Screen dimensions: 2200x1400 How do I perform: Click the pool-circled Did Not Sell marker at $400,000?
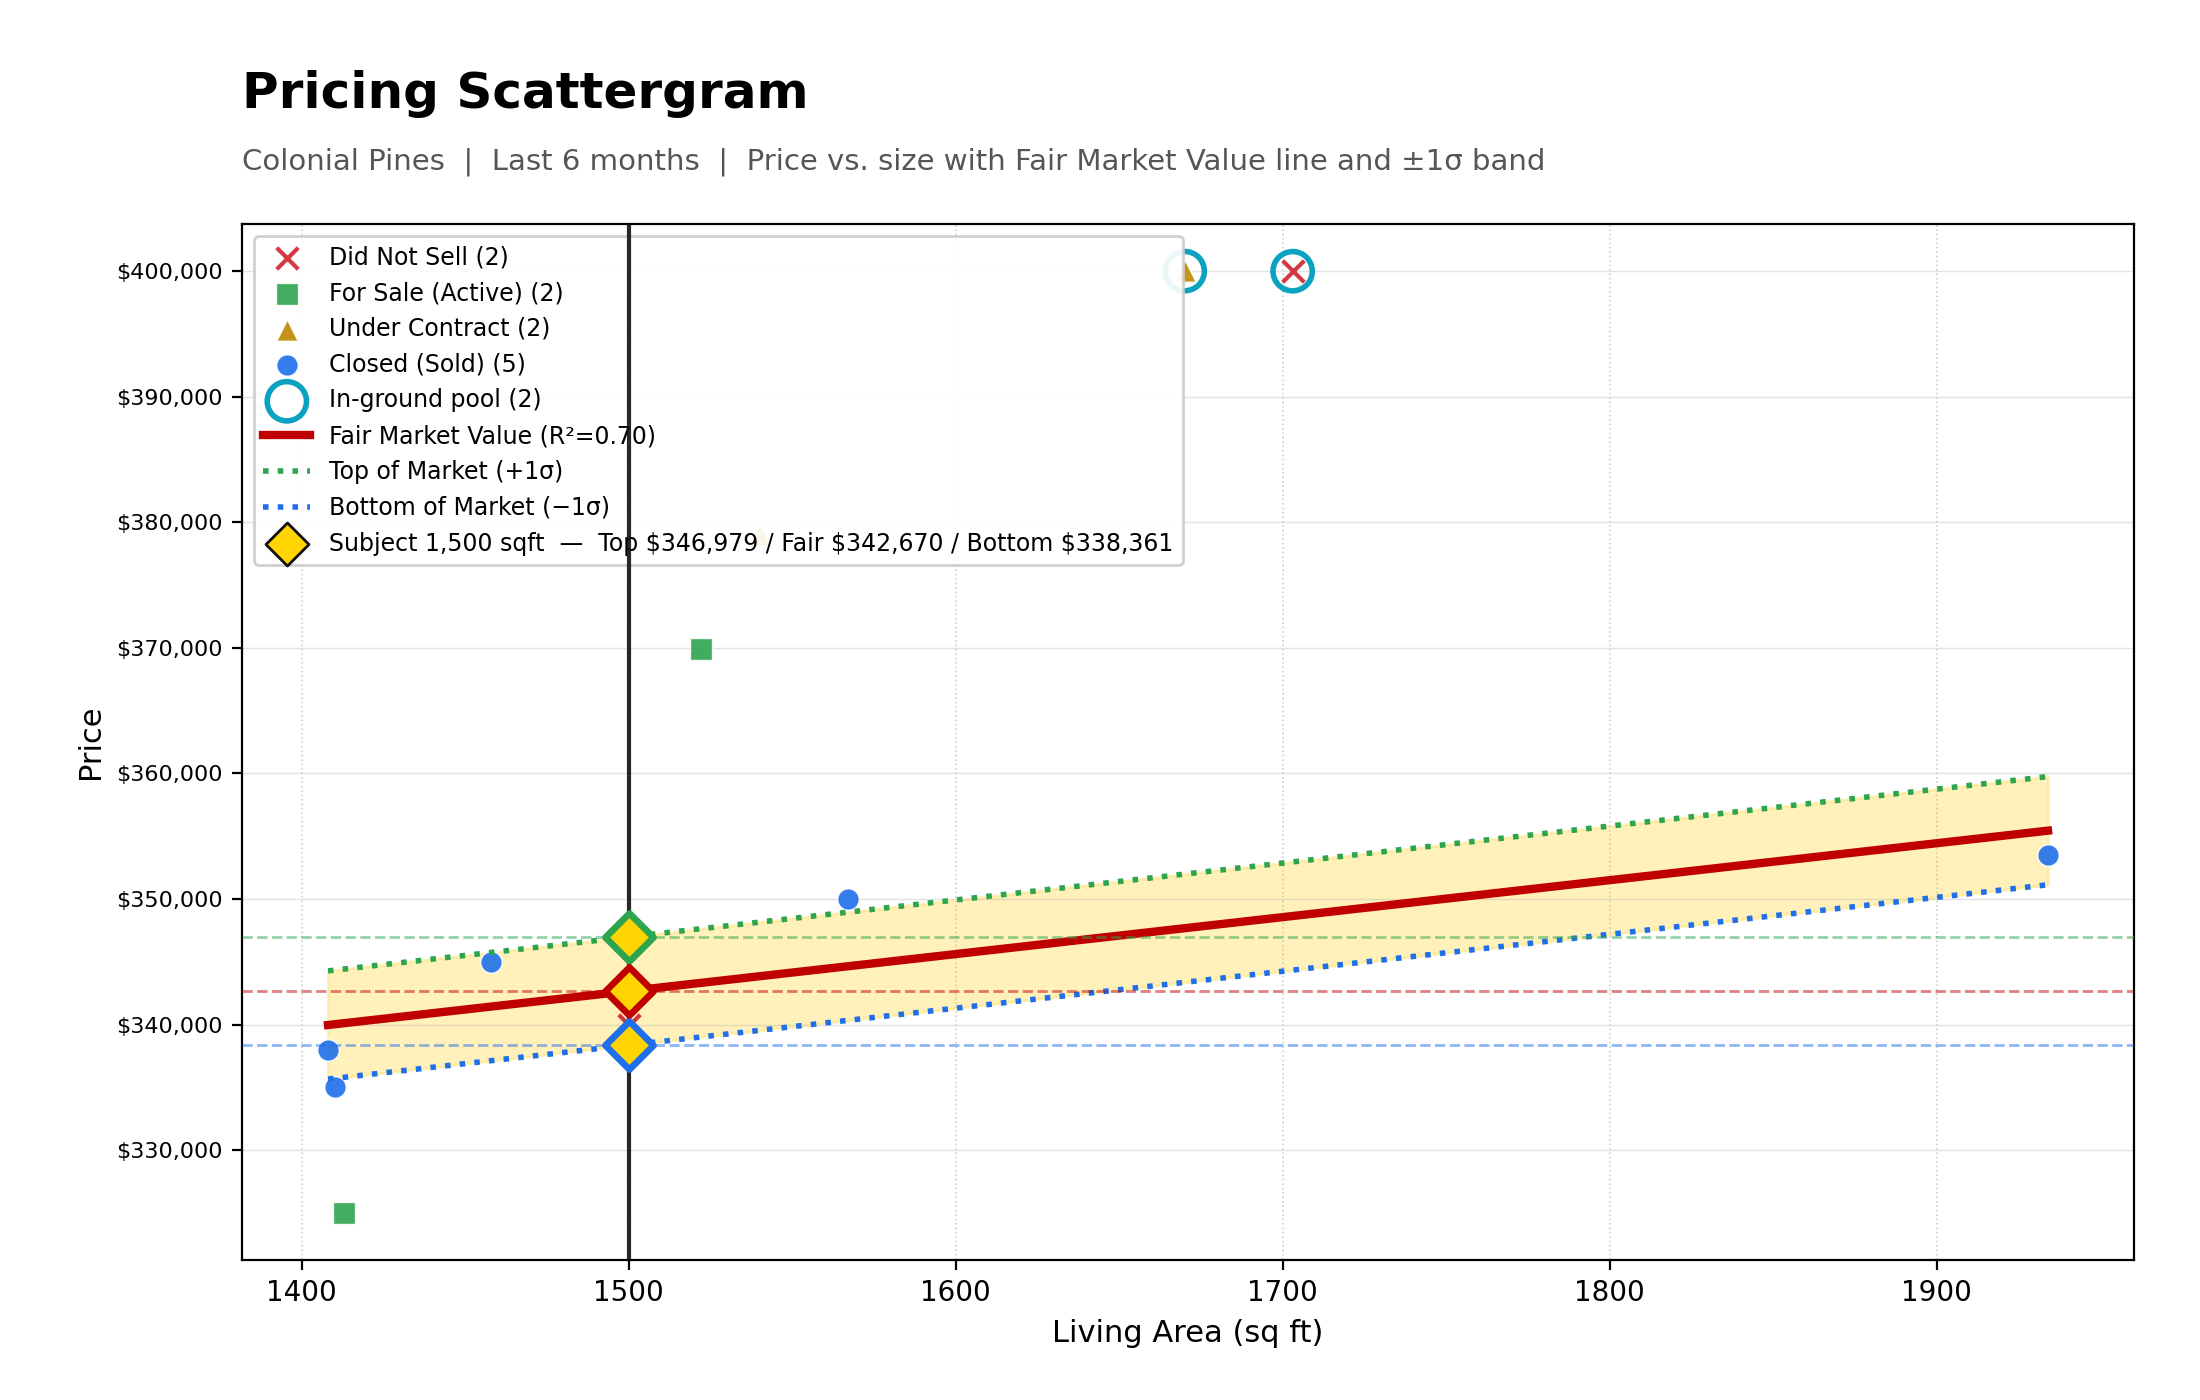coord(1292,271)
